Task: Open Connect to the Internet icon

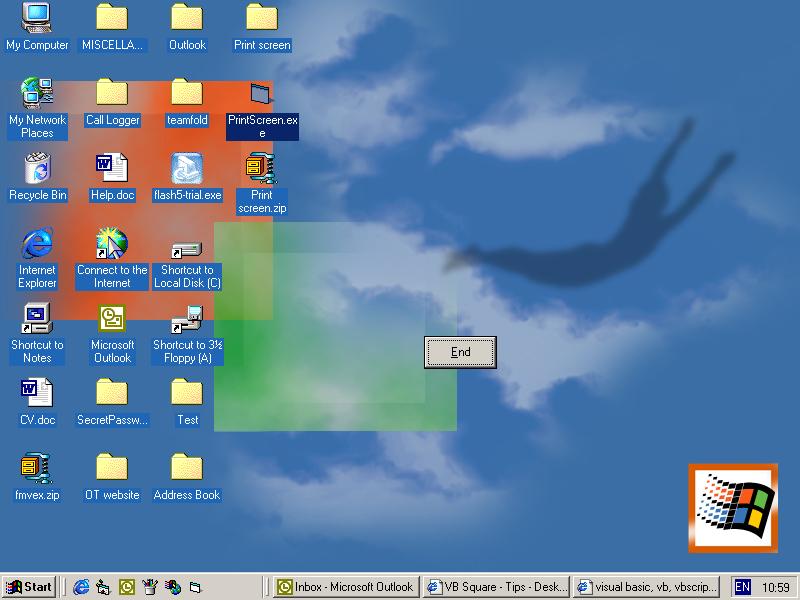Action: (x=112, y=244)
